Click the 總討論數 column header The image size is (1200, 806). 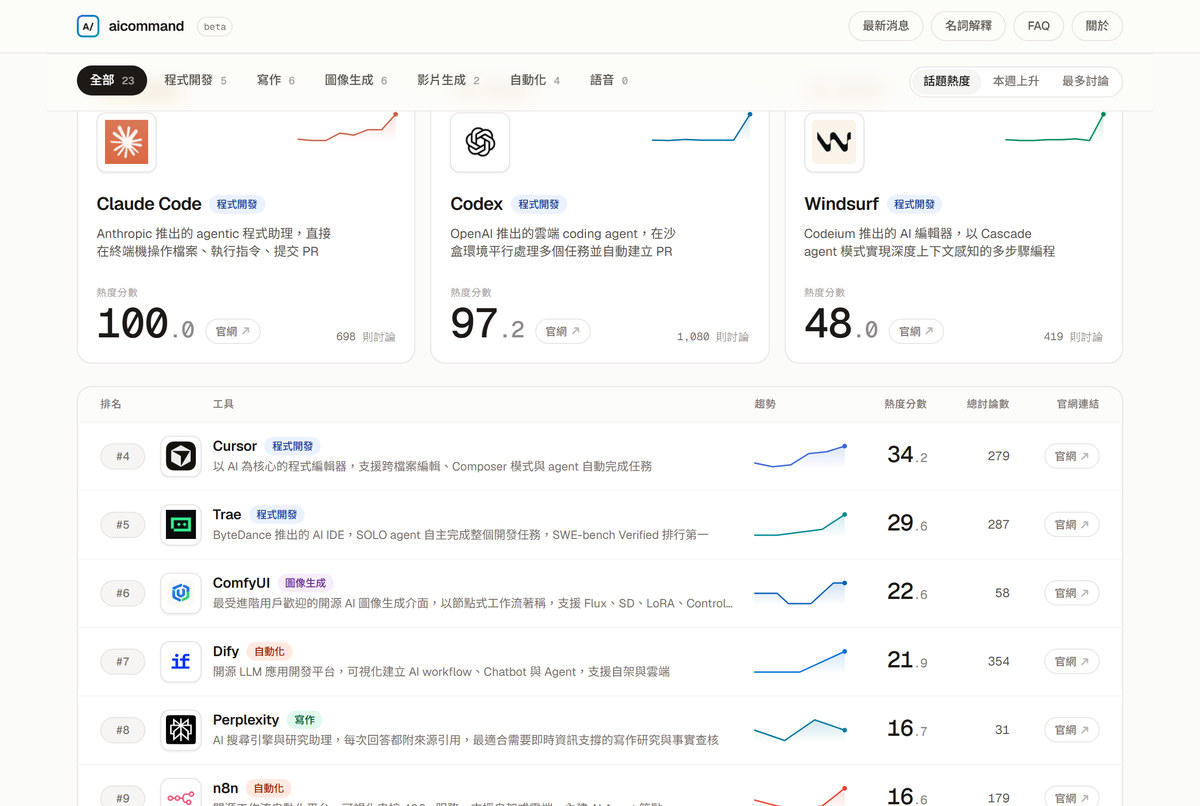[988, 404]
